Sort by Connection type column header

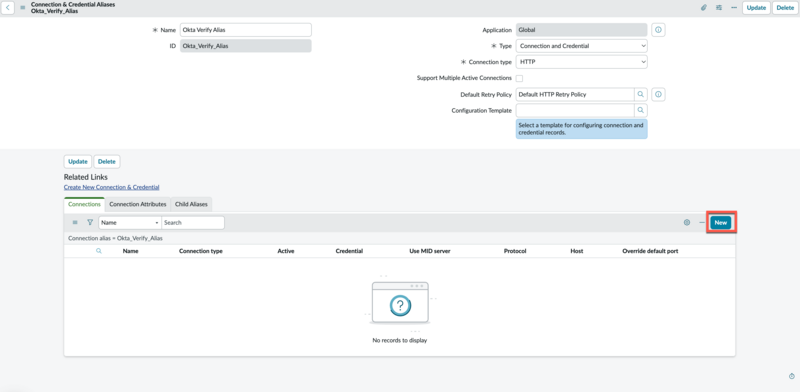(201, 251)
